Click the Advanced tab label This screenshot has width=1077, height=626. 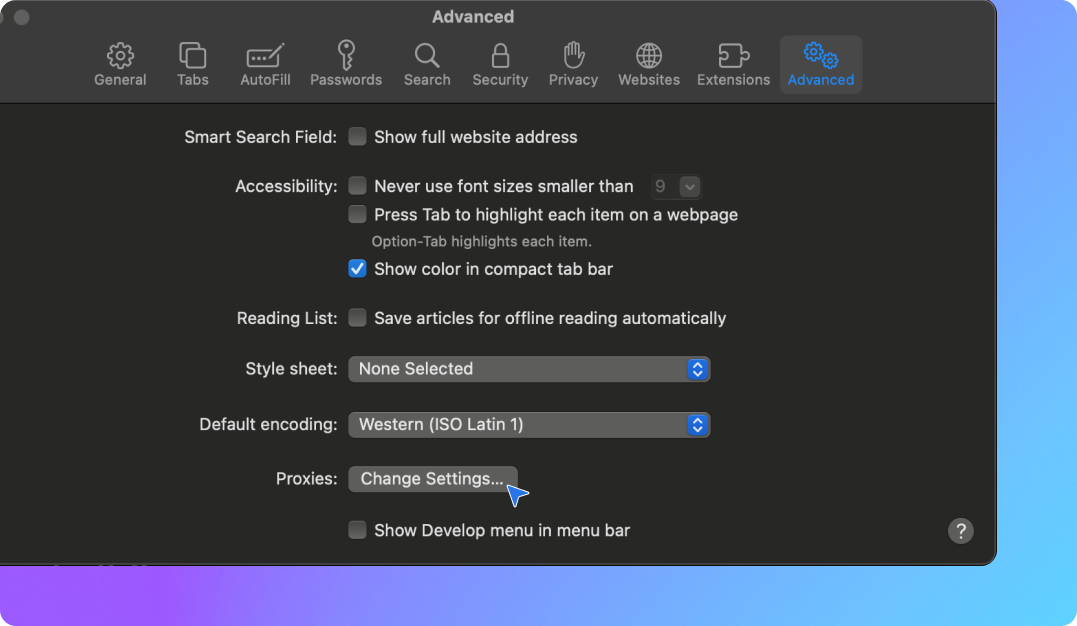click(x=821, y=80)
